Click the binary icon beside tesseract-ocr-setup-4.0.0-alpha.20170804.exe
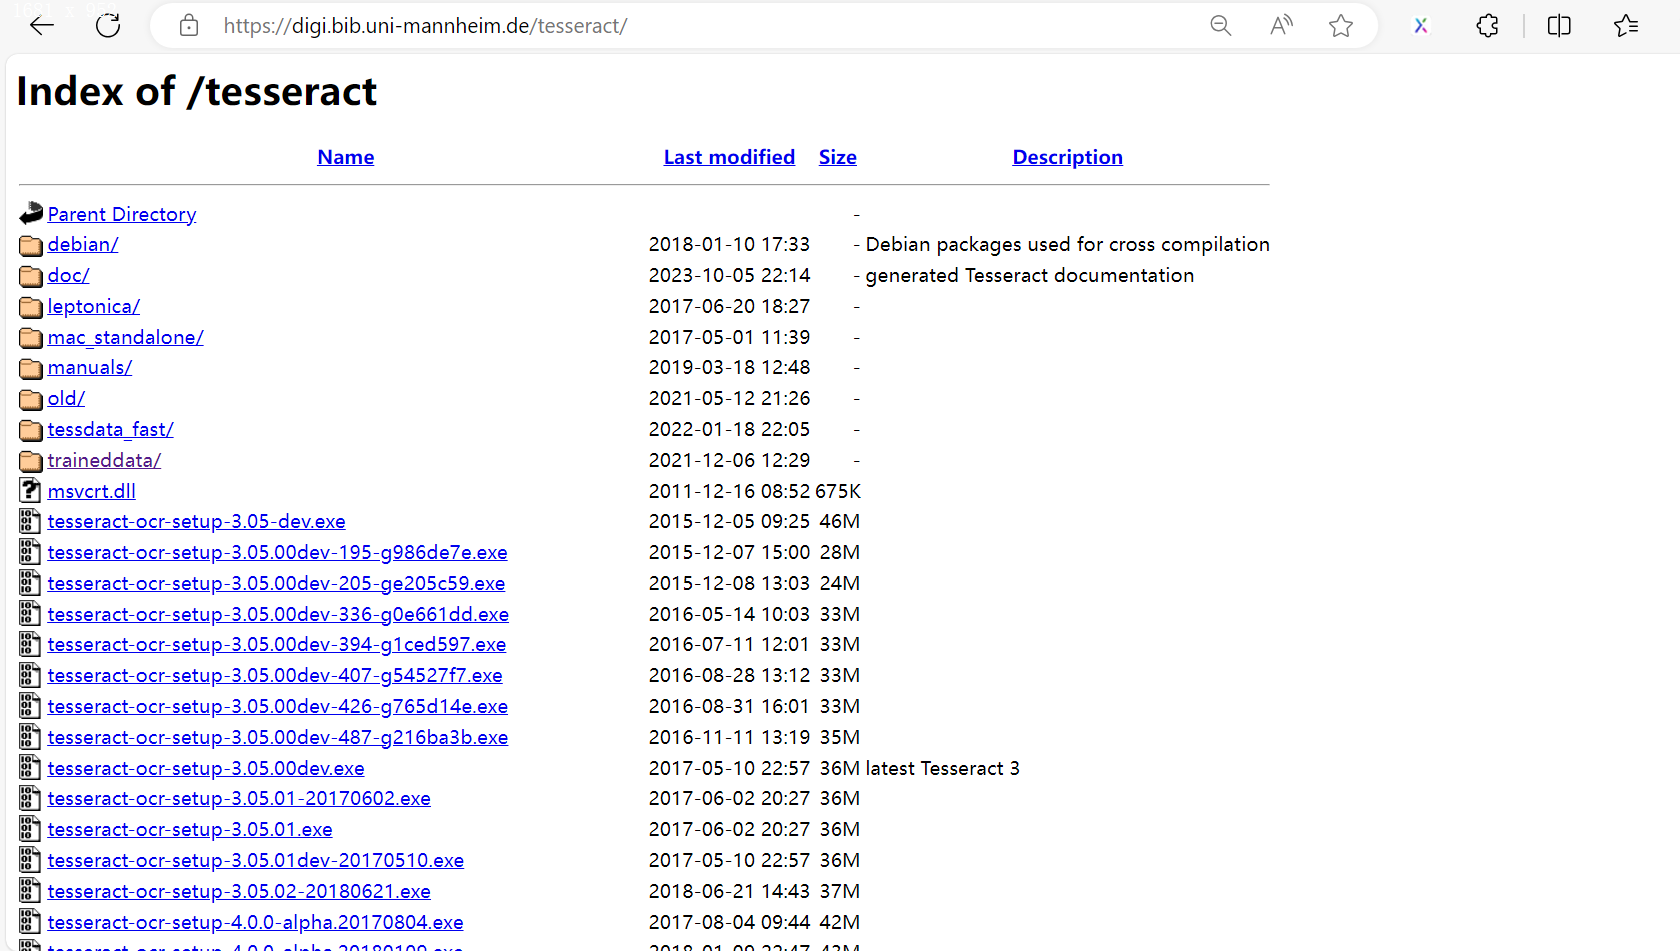 pyautogui.click(x=30, y=922)
